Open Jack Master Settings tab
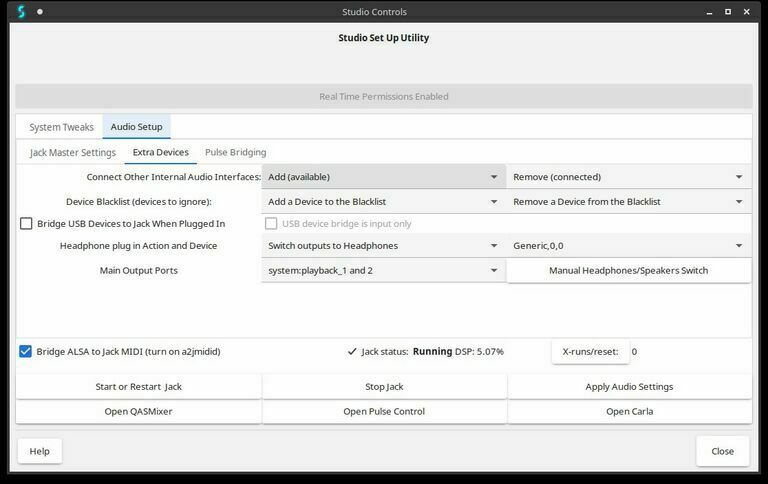 tap(72, 152)
